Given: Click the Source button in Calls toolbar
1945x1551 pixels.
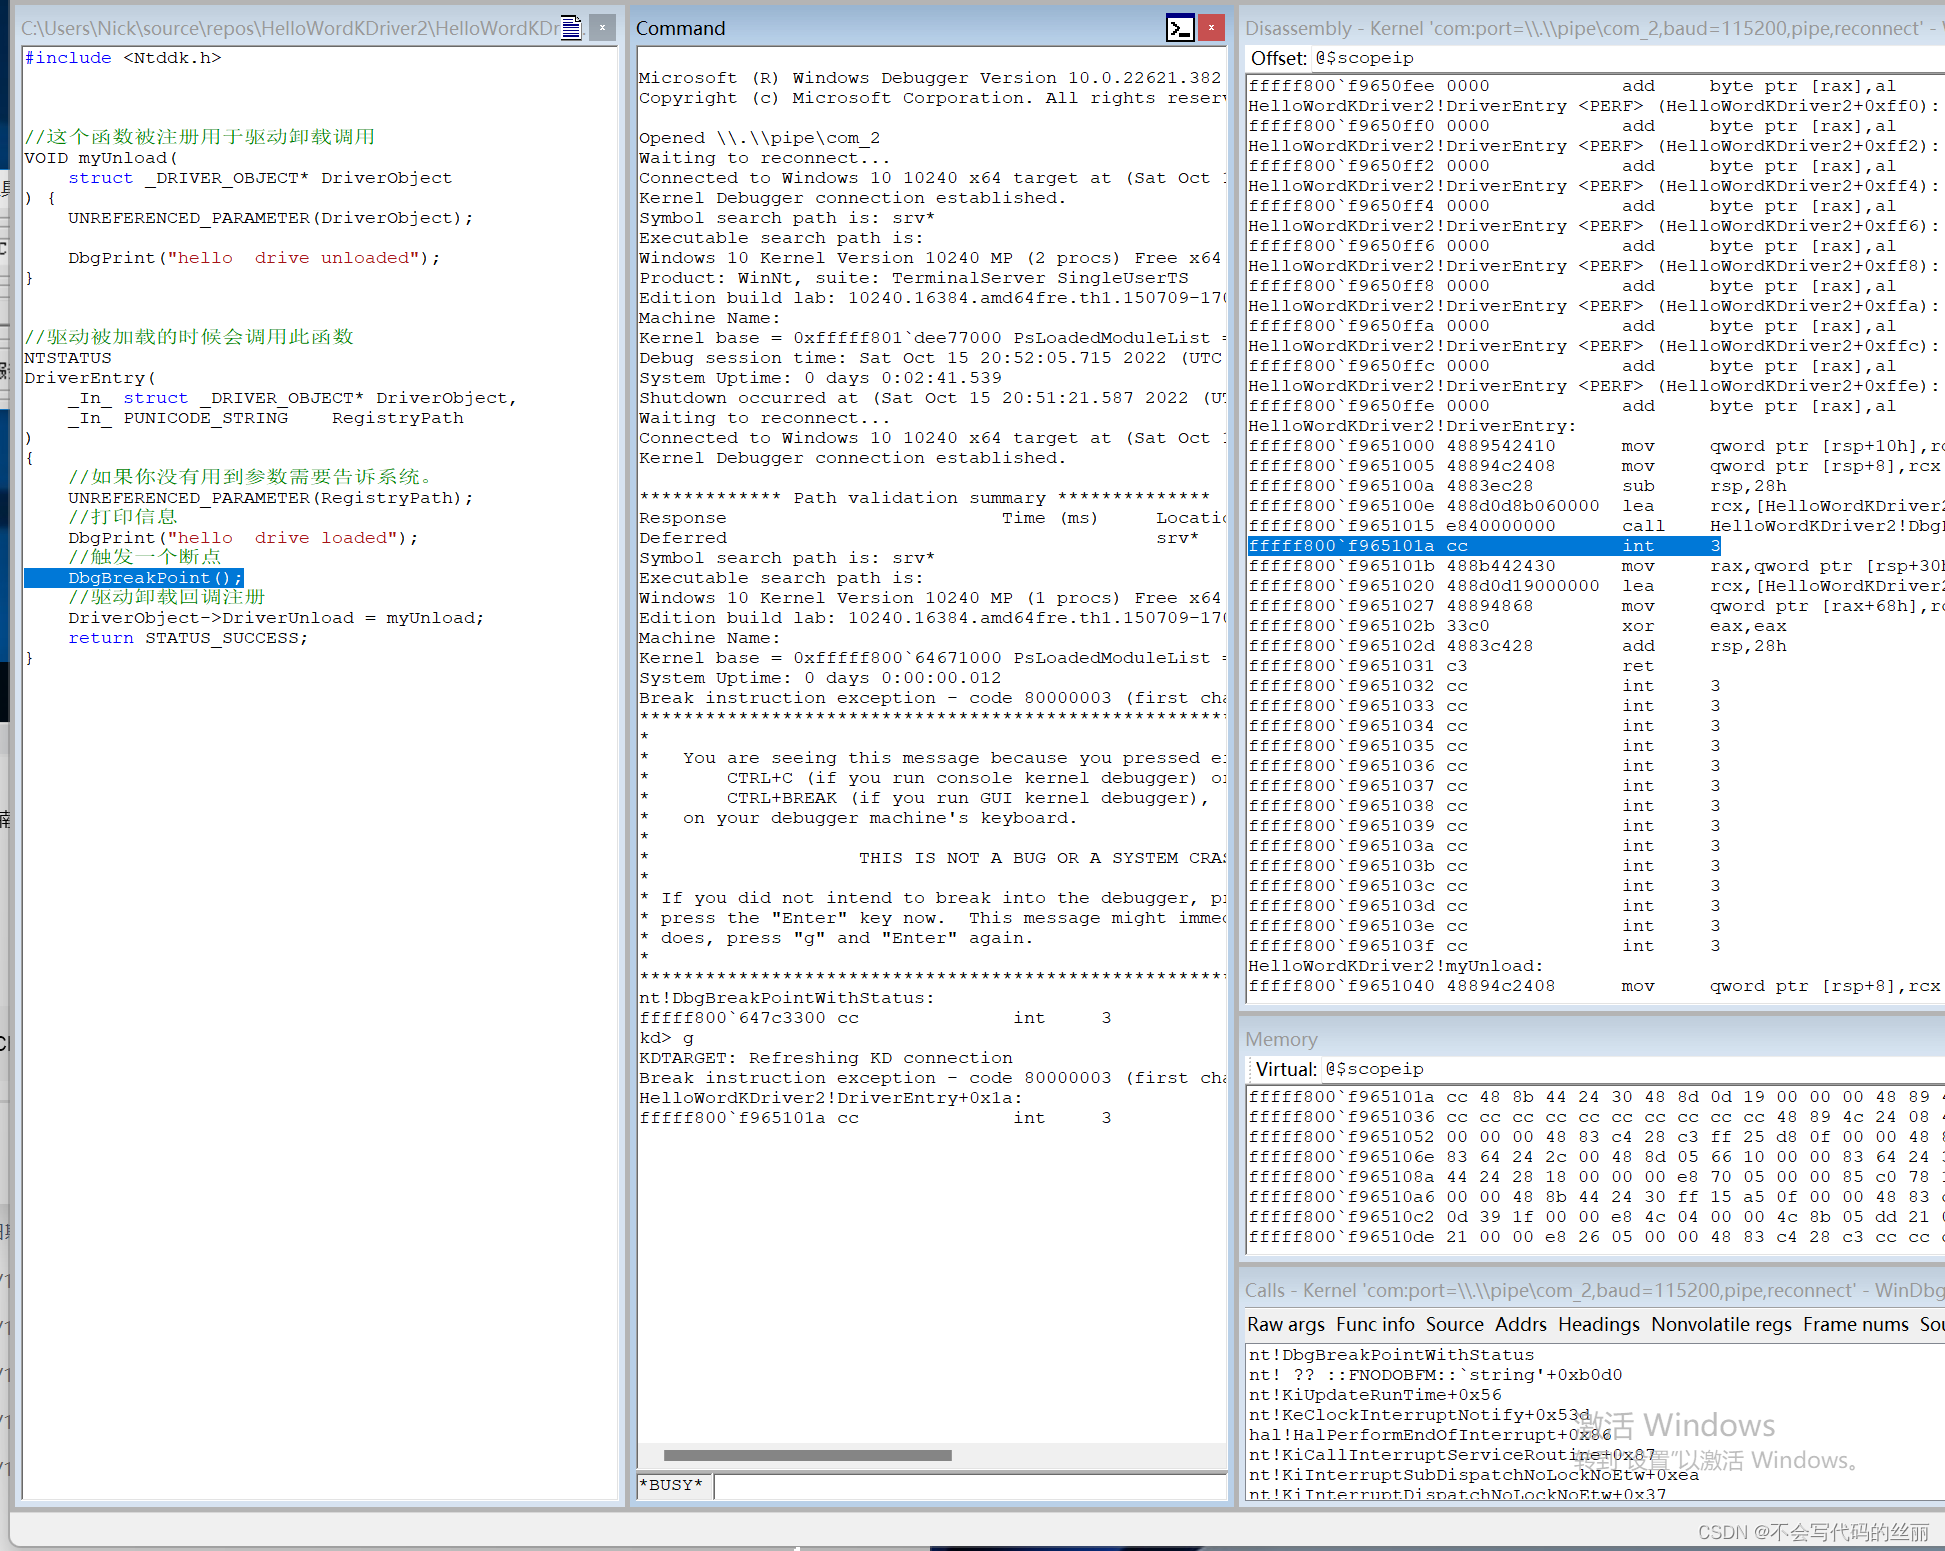Looking at the screenshot, I should tap(1454, 1324).
